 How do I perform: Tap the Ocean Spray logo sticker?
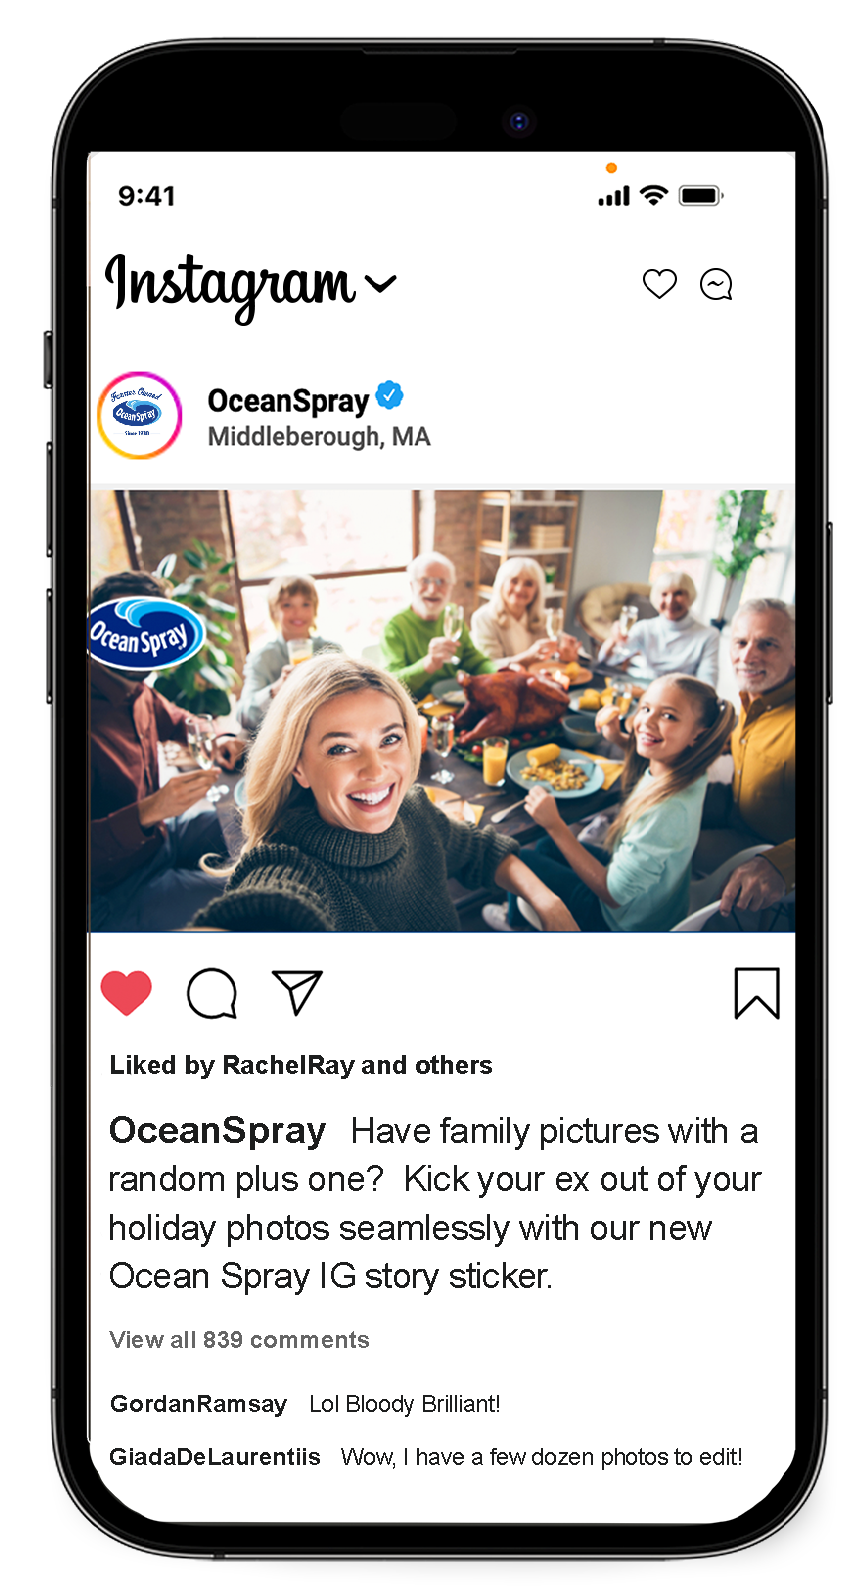click(x=146, y=633)
